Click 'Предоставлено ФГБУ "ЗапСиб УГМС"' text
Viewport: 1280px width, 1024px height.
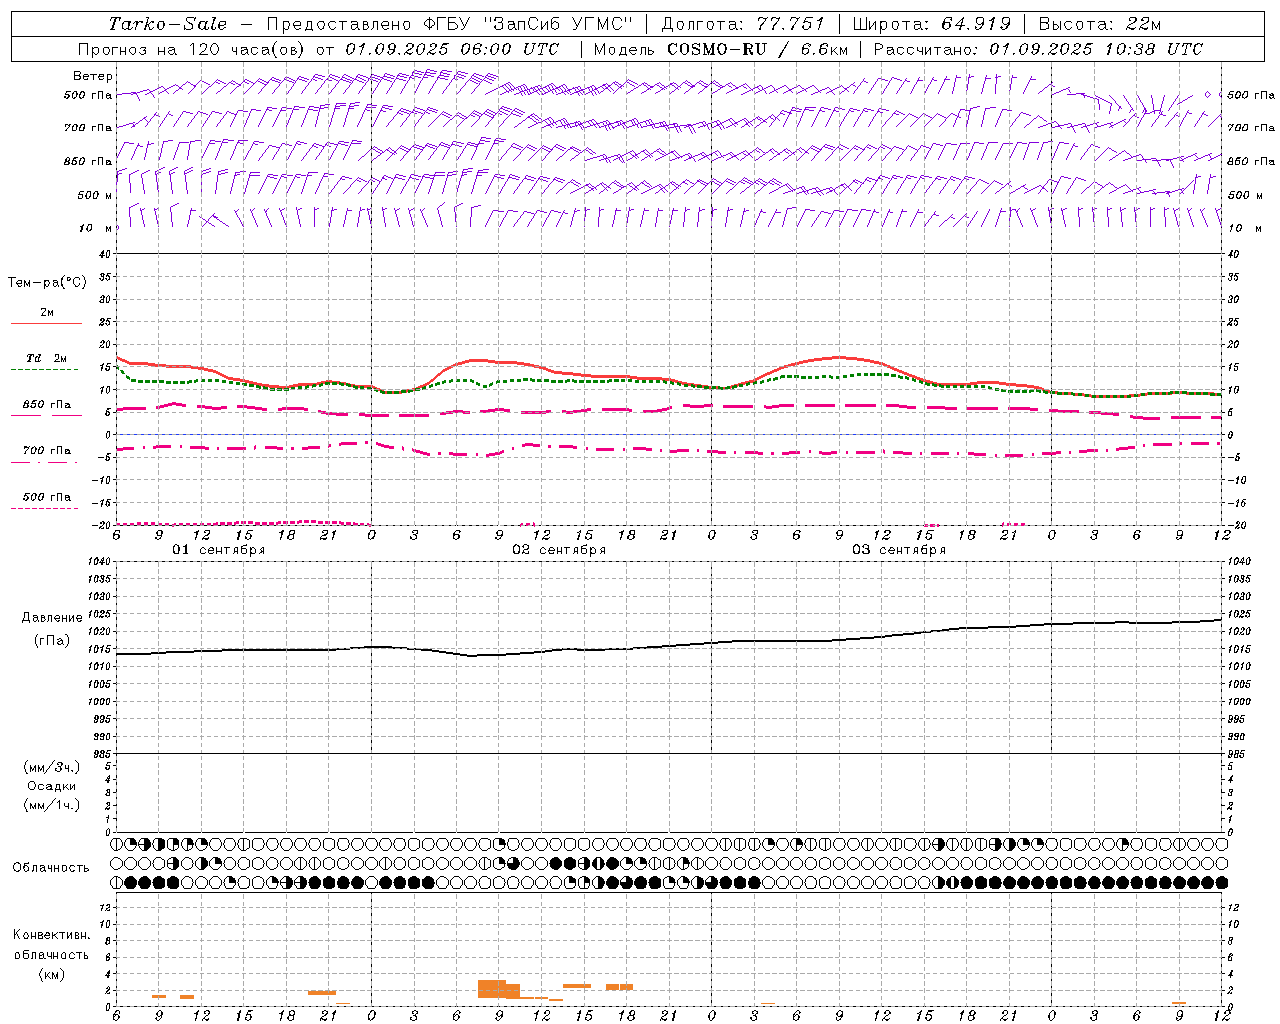pos(450,24)
